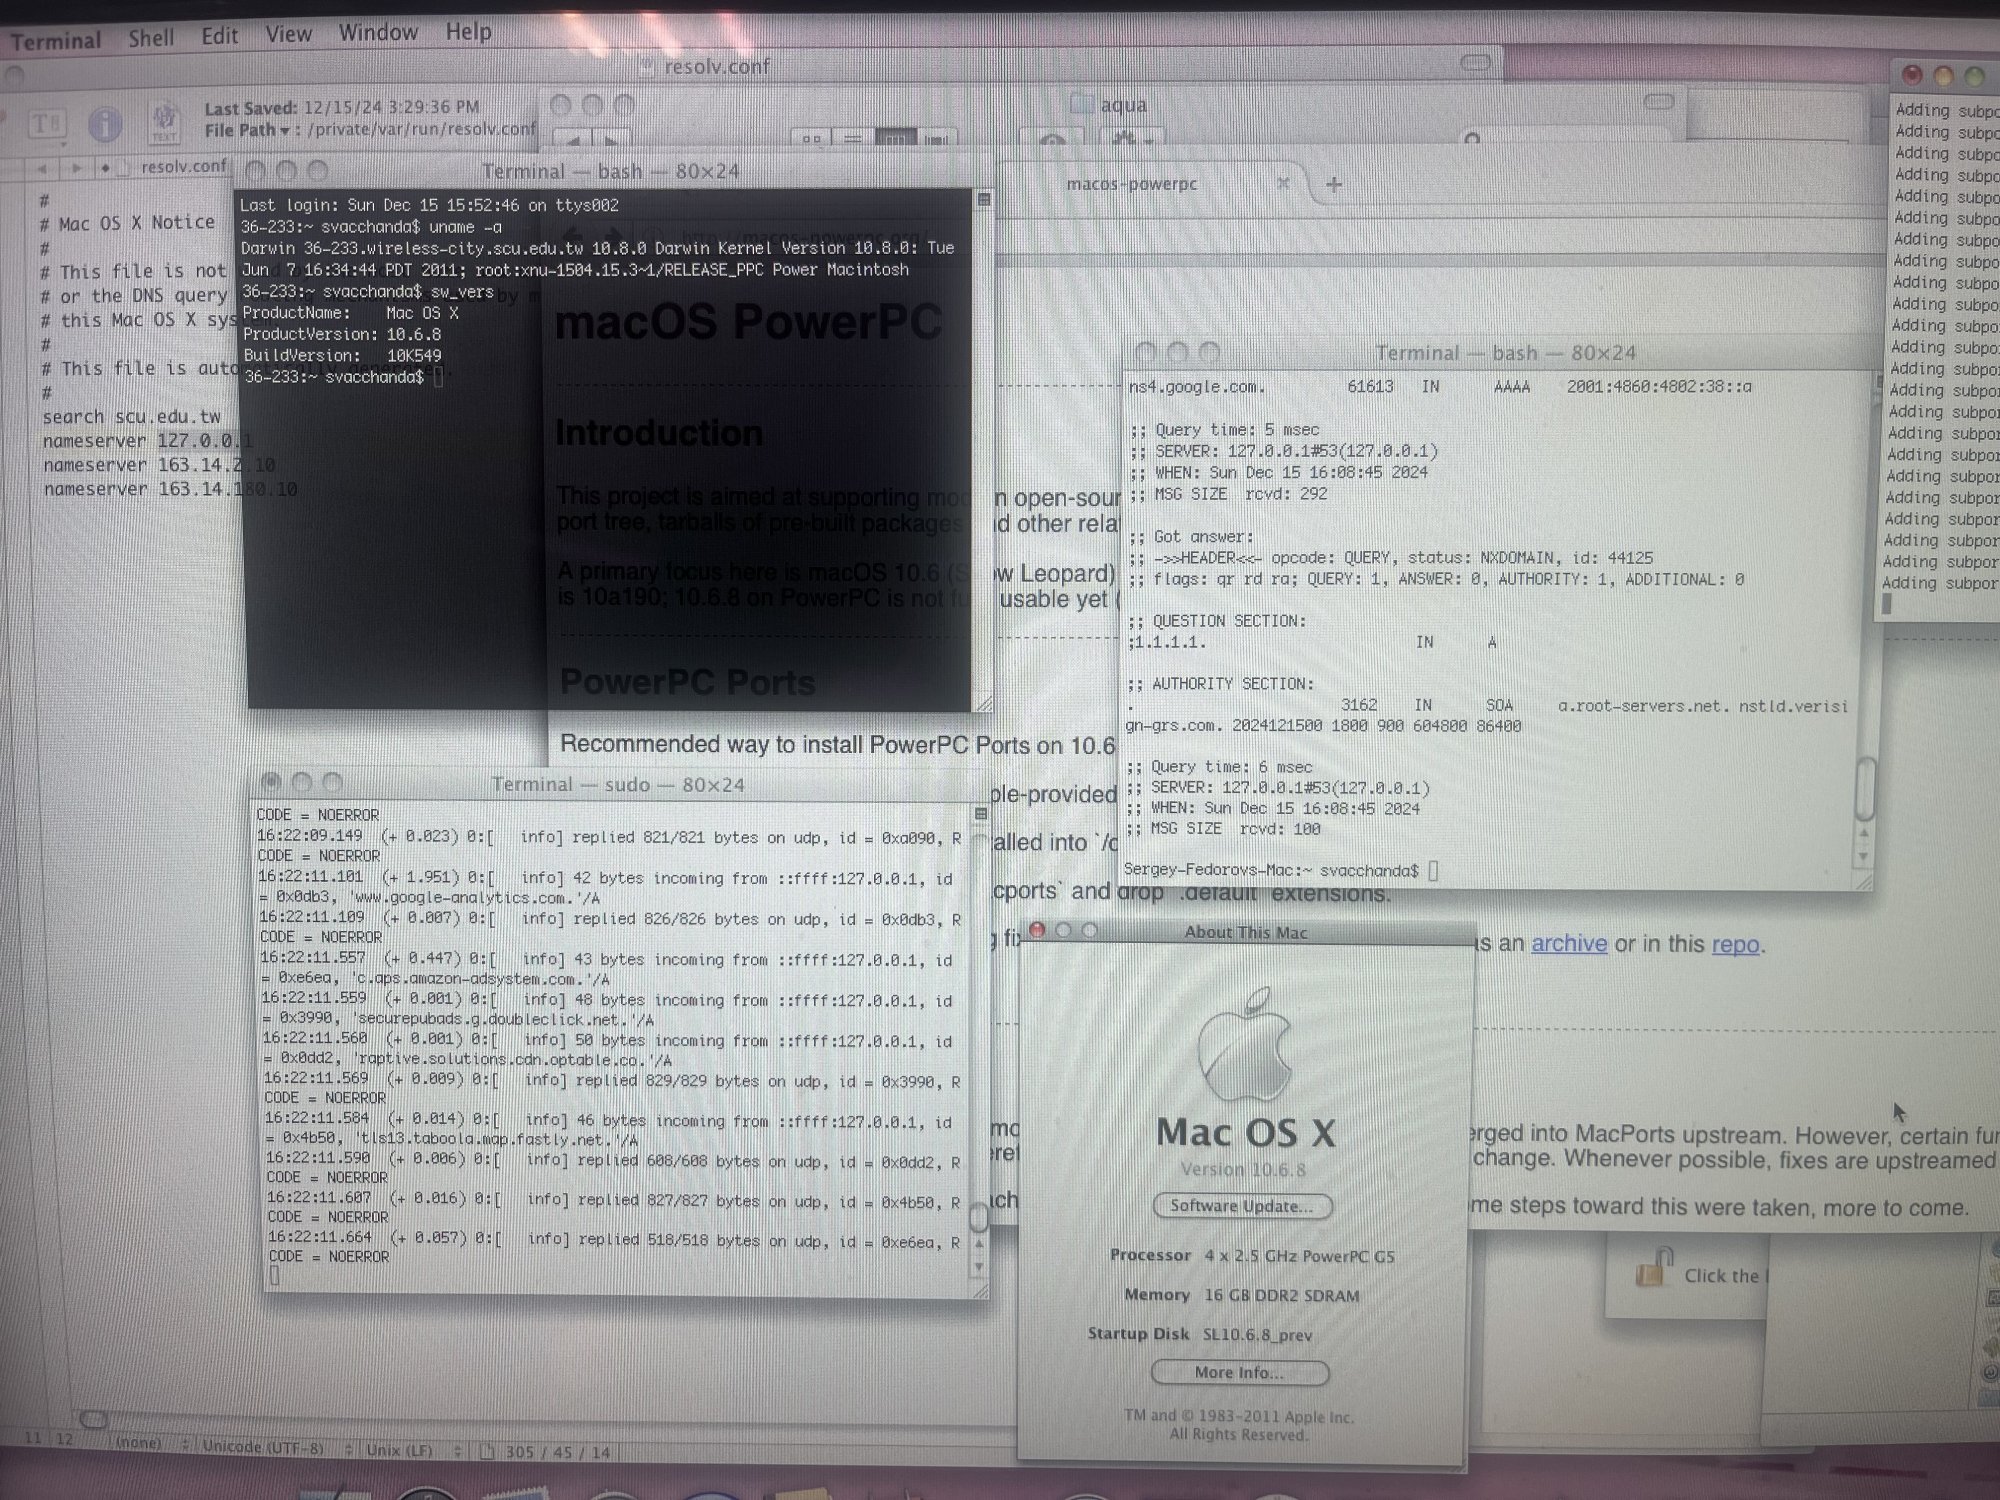Click the text options 'T' toolbar icon
This screenshot has width=2000, height=1500.
(x=46, y=124)
